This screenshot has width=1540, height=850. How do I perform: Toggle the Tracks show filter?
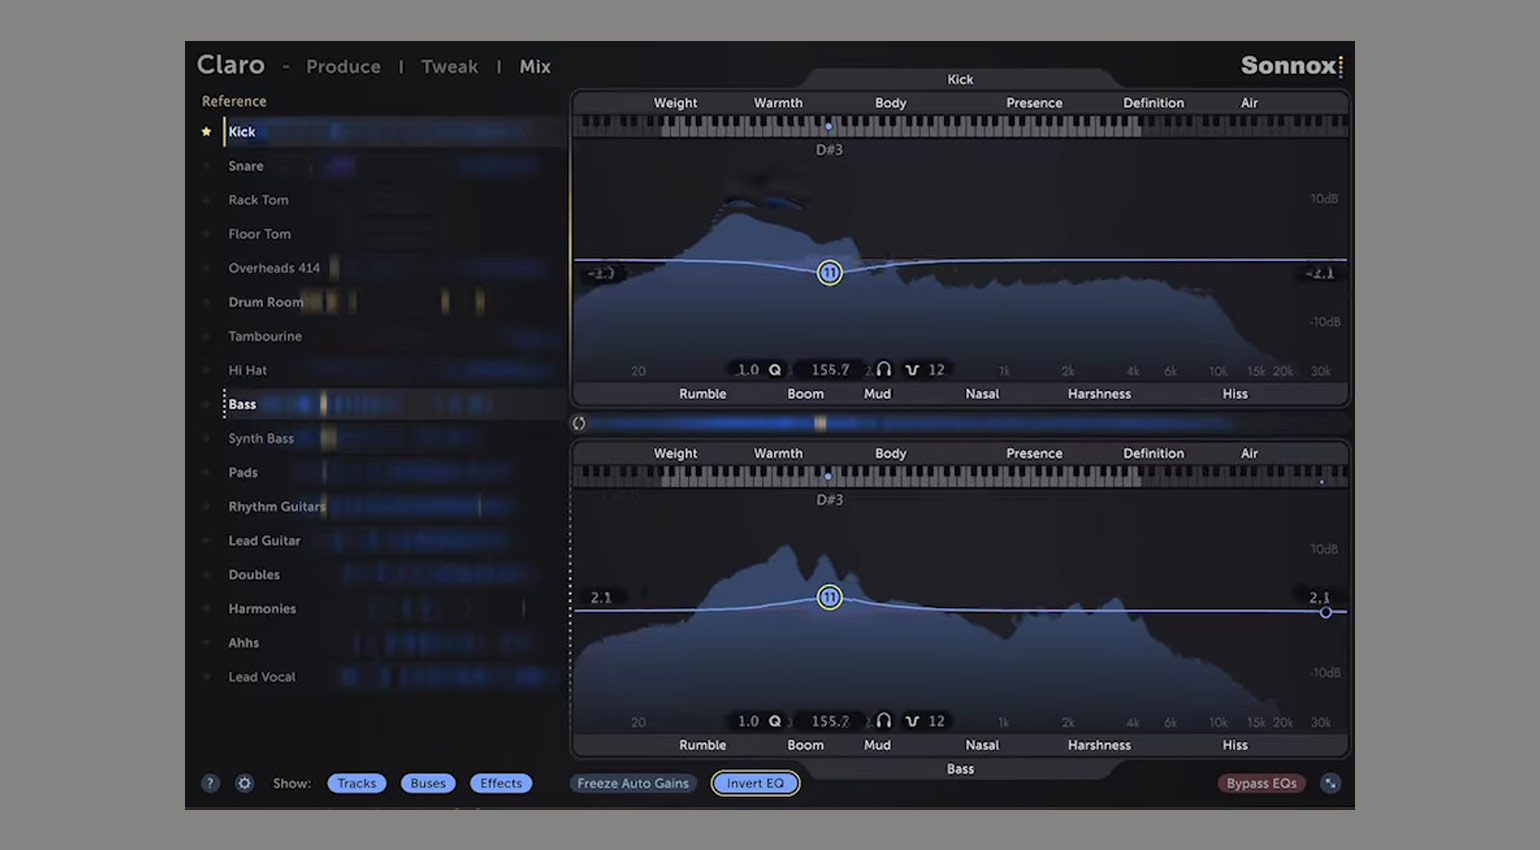click(356, 783)
